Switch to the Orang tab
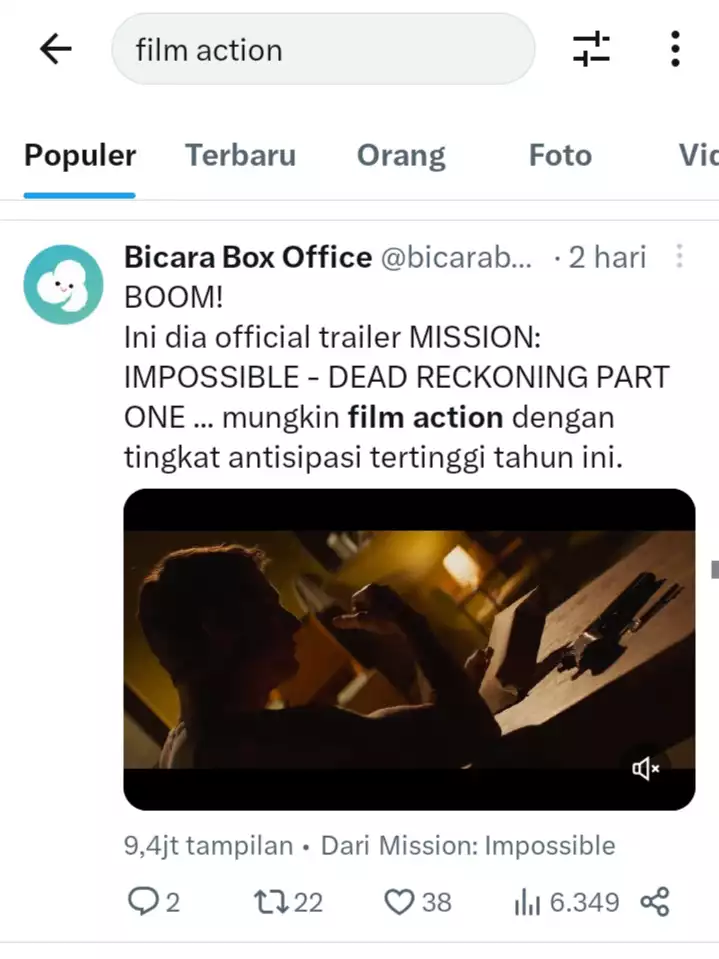 click(401, 155)
